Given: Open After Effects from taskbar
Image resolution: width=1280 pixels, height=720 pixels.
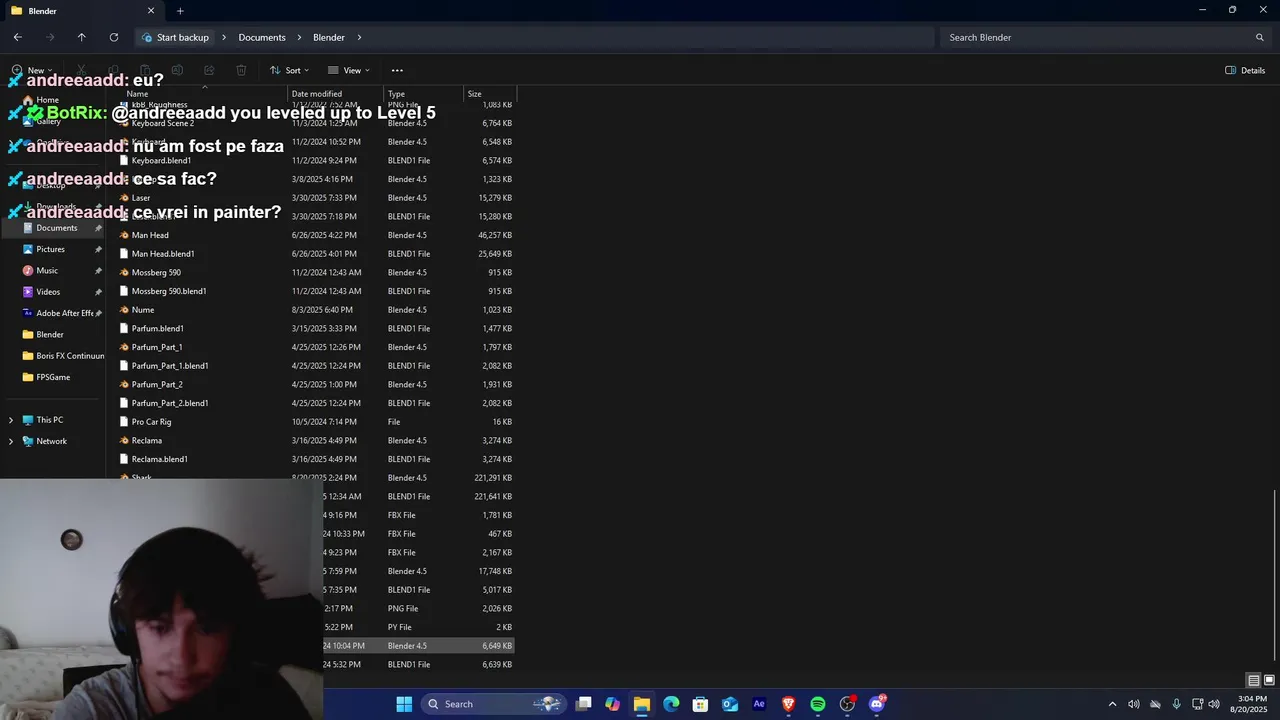Looking at the screenshot, I should point(759,704).
